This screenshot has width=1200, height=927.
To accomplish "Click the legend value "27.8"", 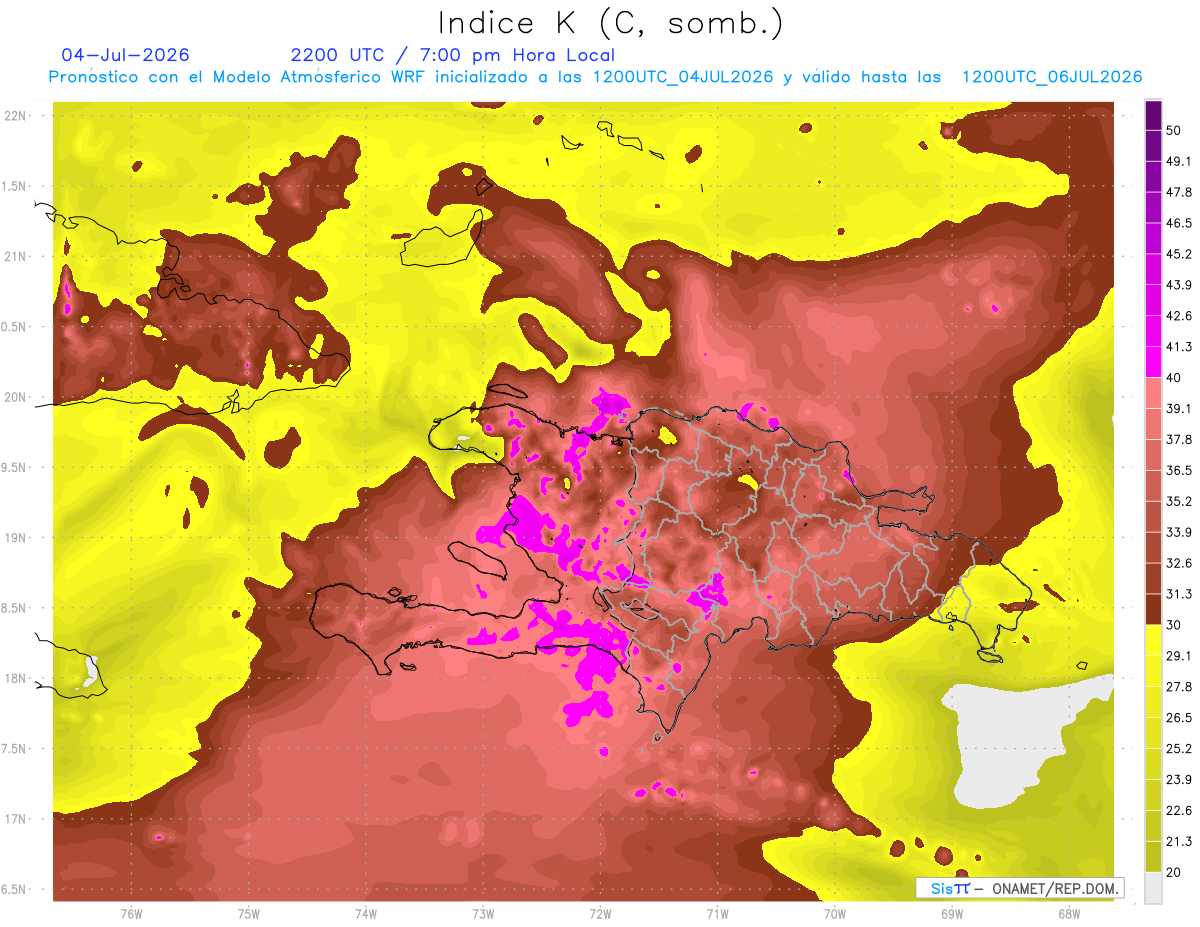I will (1178, 687).
